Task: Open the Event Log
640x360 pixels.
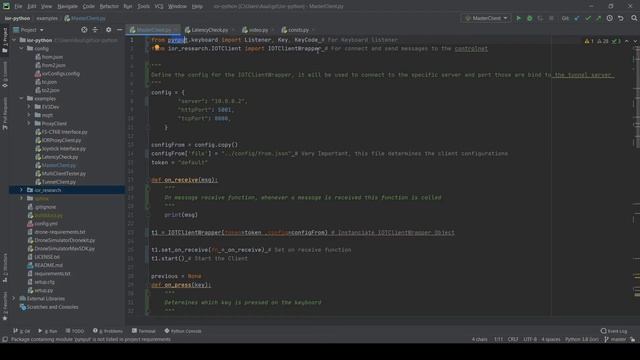Action: [x=613, y=331]
